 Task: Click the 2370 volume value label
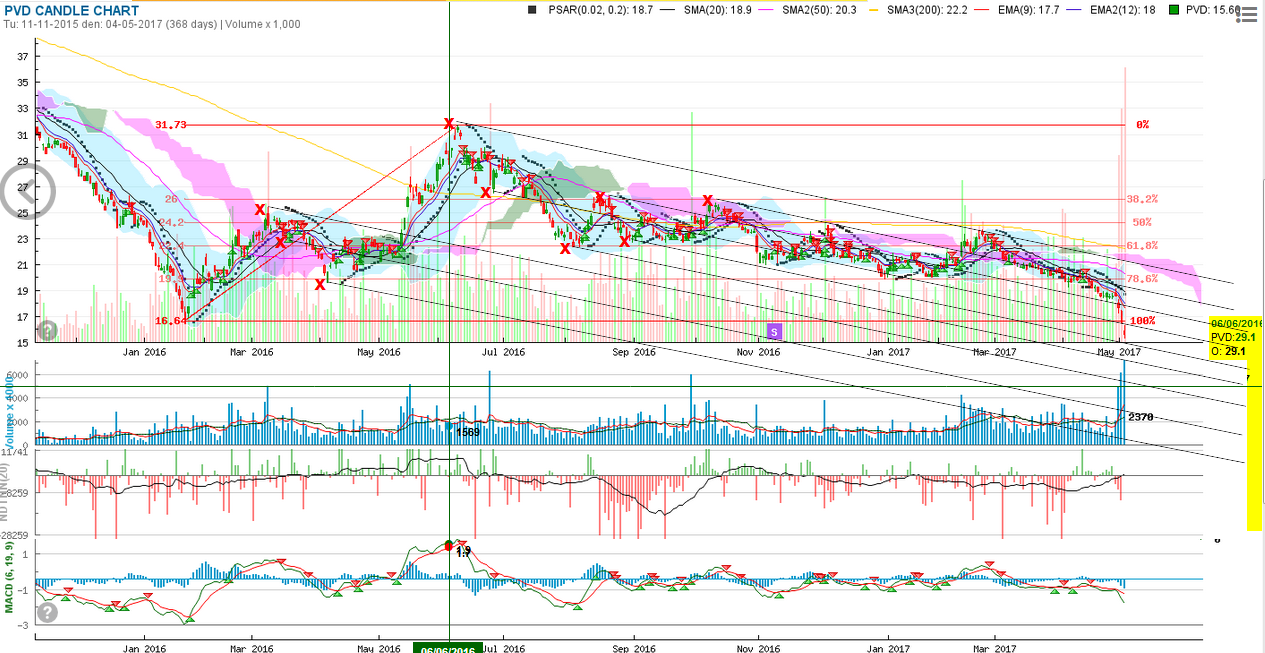1141,417
